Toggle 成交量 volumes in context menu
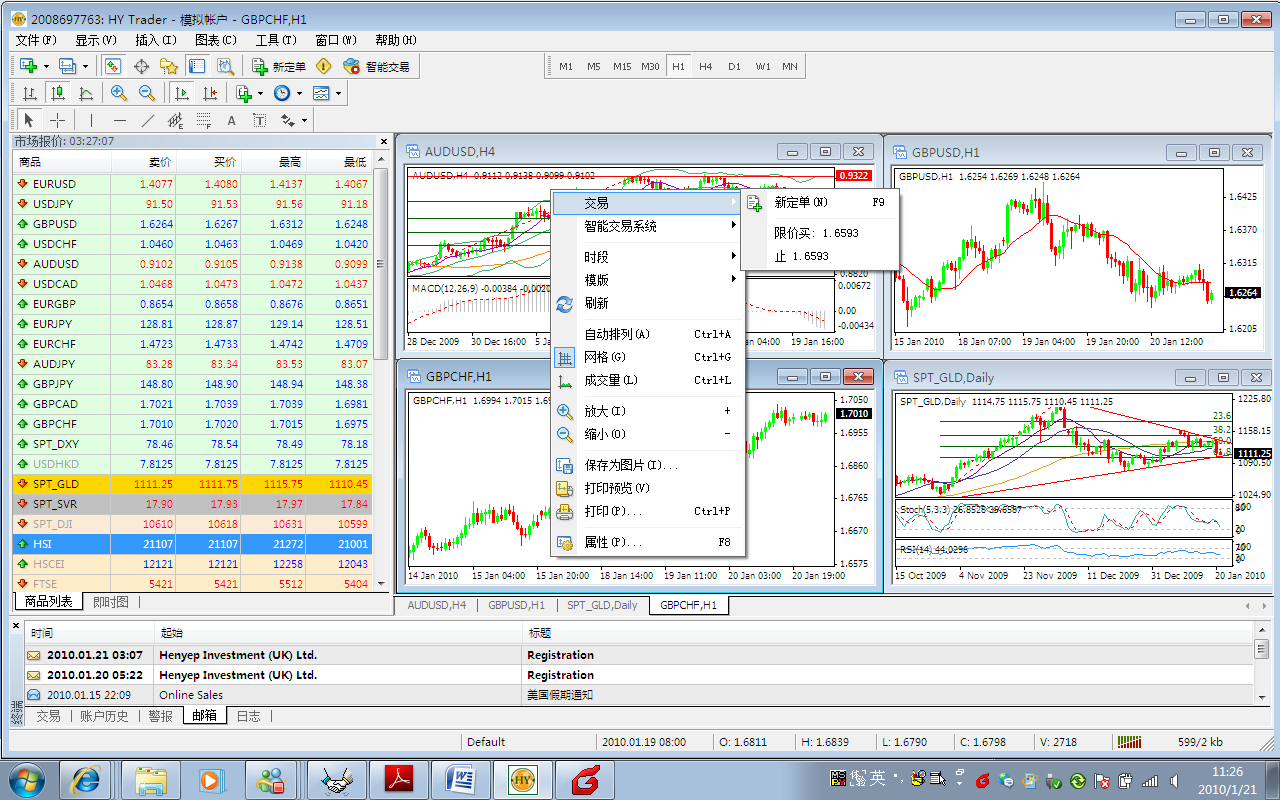1280x800 pixels. click(x=648, y=380)
